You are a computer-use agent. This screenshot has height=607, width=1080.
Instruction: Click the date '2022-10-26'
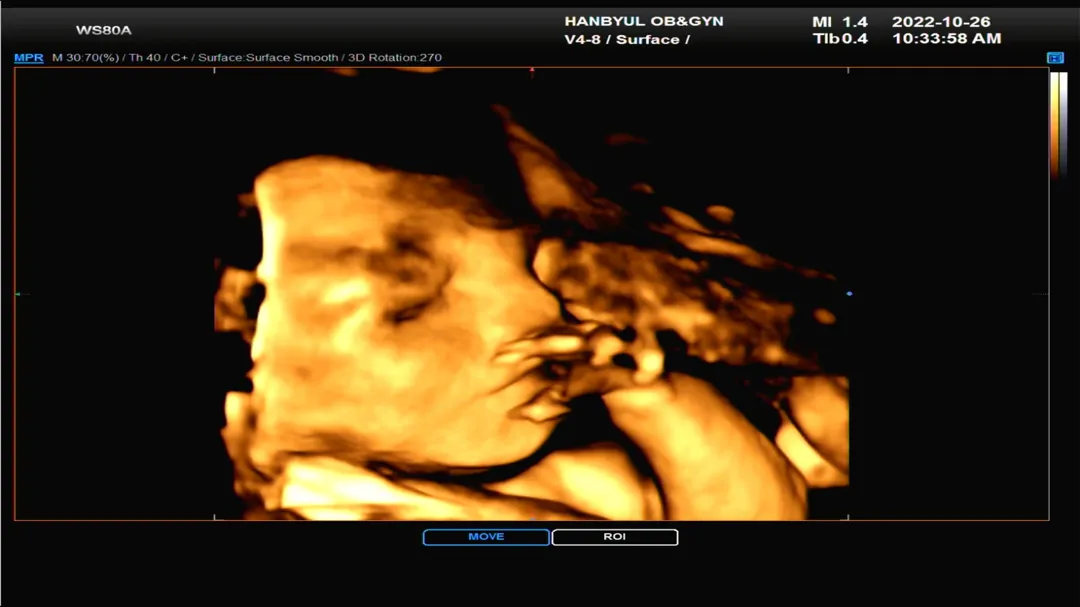[941, 21]
